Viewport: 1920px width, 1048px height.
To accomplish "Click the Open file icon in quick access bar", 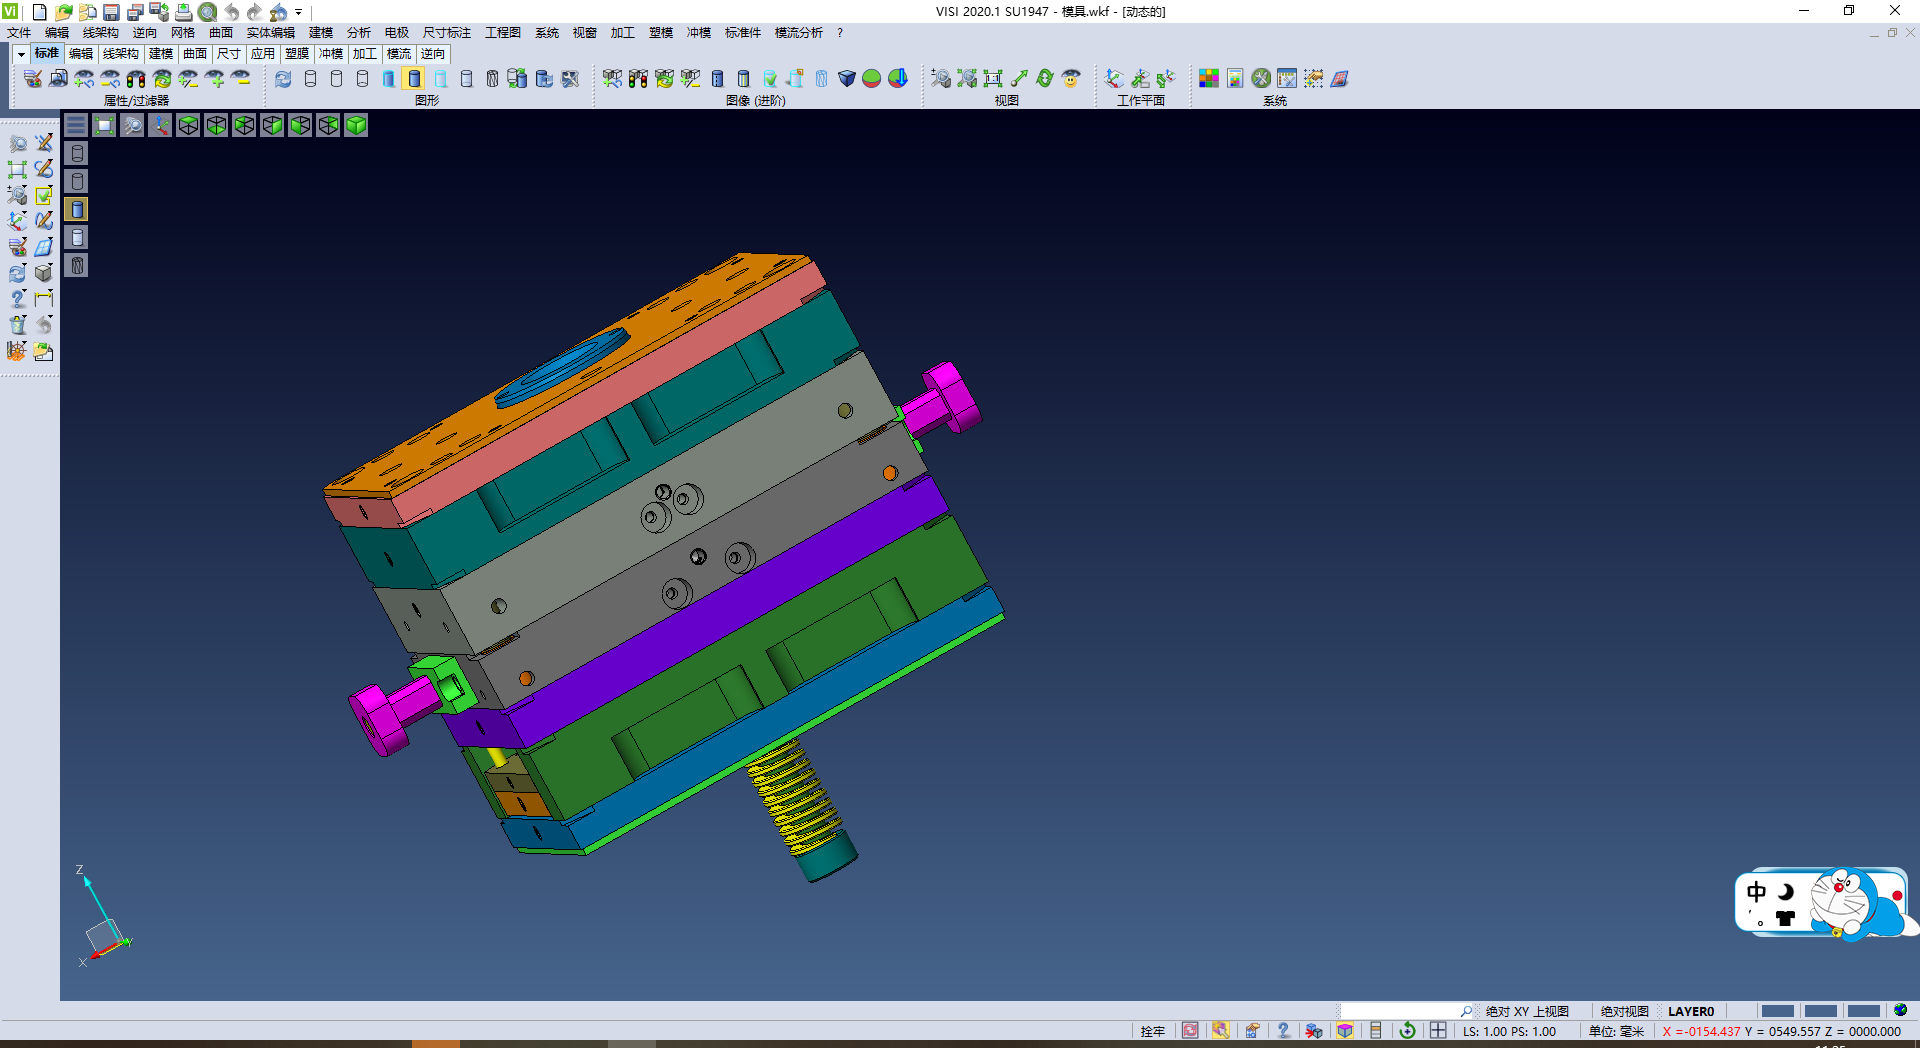I will pos(63,12).
